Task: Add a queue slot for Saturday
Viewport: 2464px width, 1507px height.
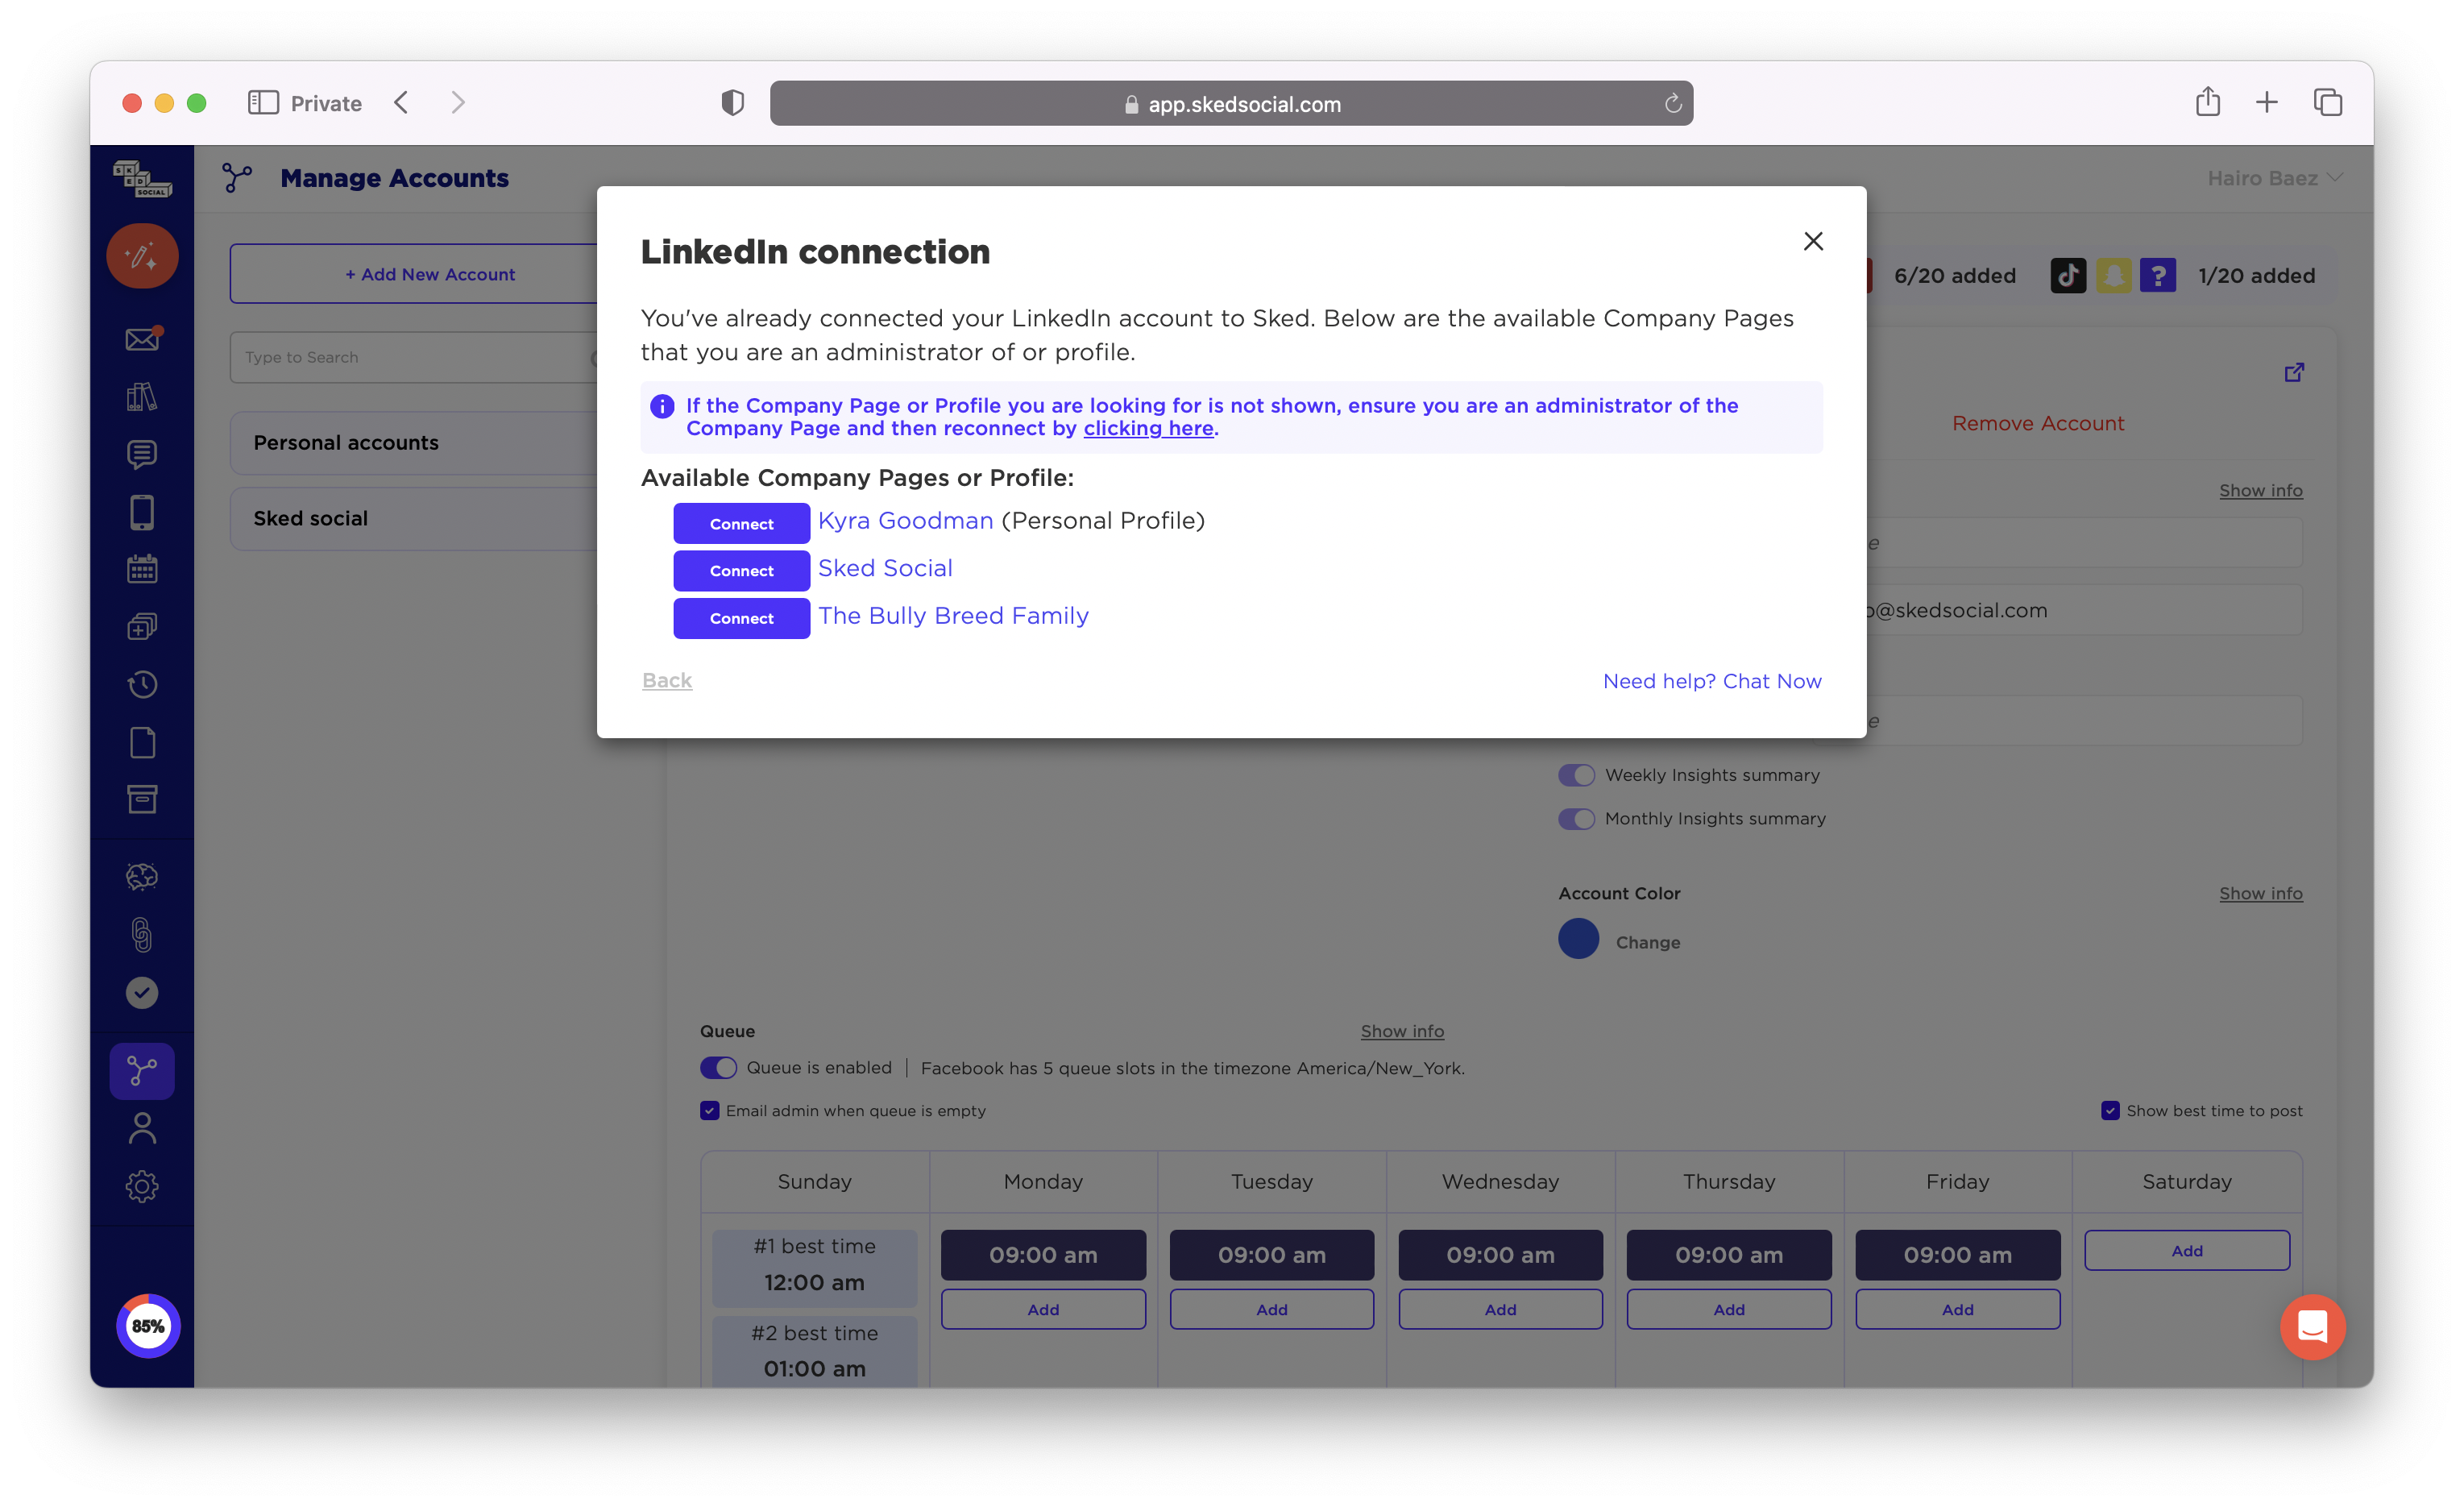Action: point(2186,1250)
